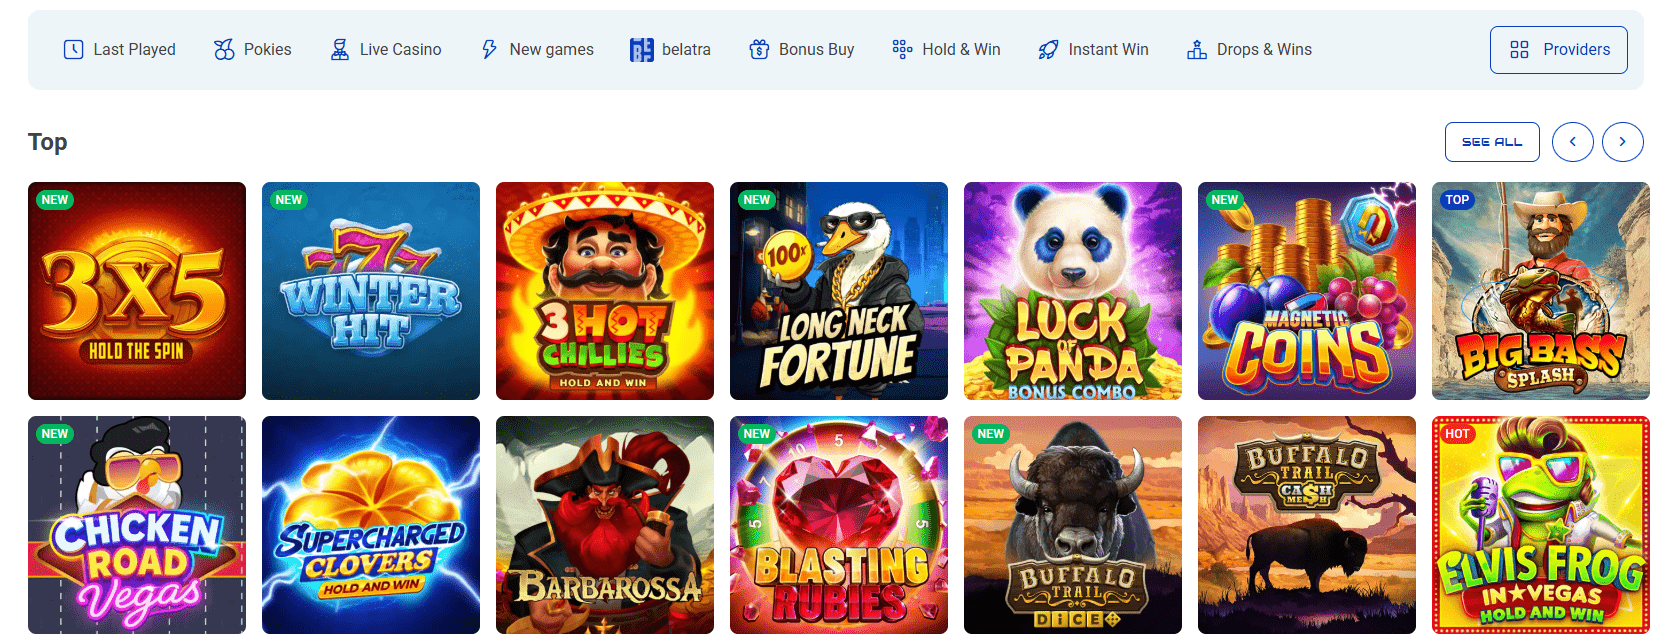Click the Providers grid icon

point(1519,50)
